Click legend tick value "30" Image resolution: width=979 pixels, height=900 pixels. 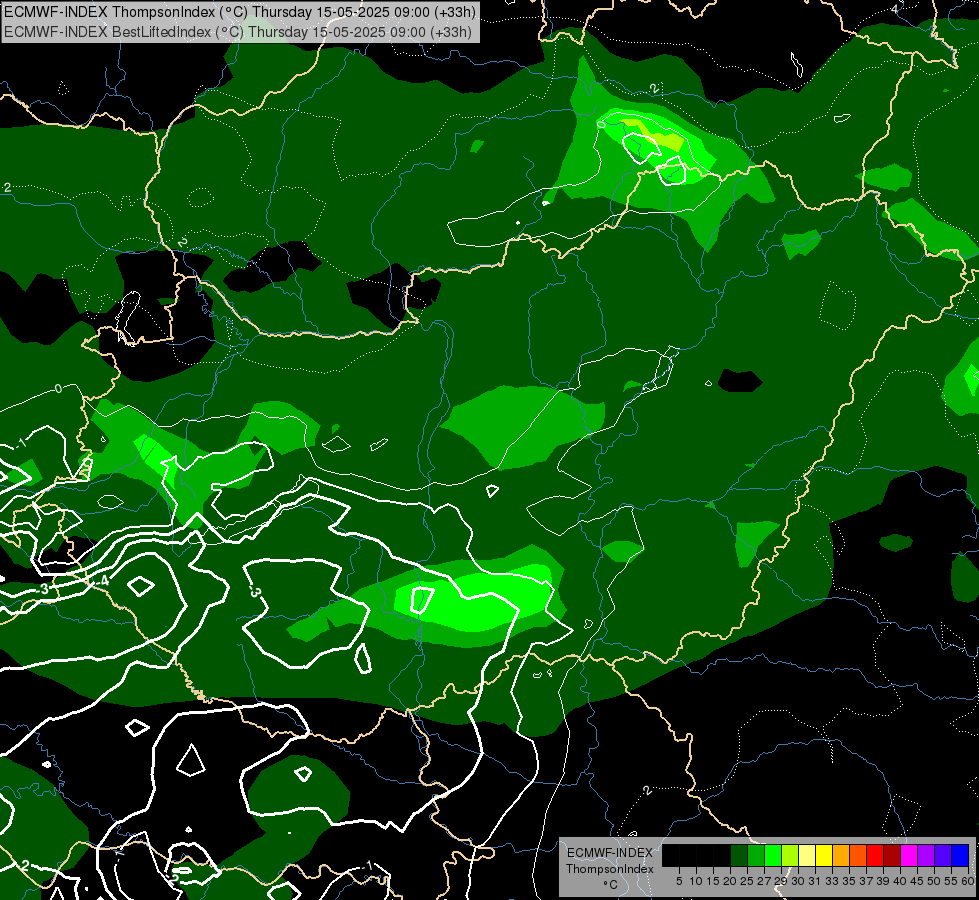pyautogui.click(x=799, y=881)
